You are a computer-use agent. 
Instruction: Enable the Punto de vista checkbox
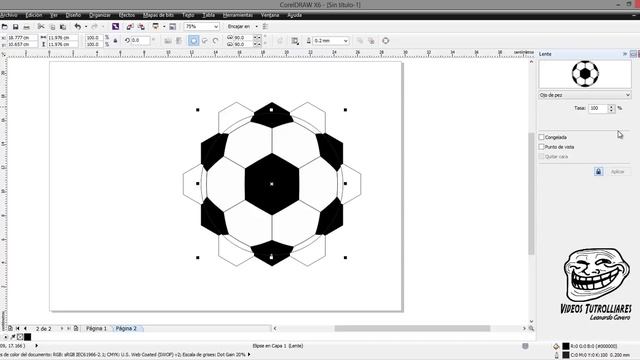(541, 147)
